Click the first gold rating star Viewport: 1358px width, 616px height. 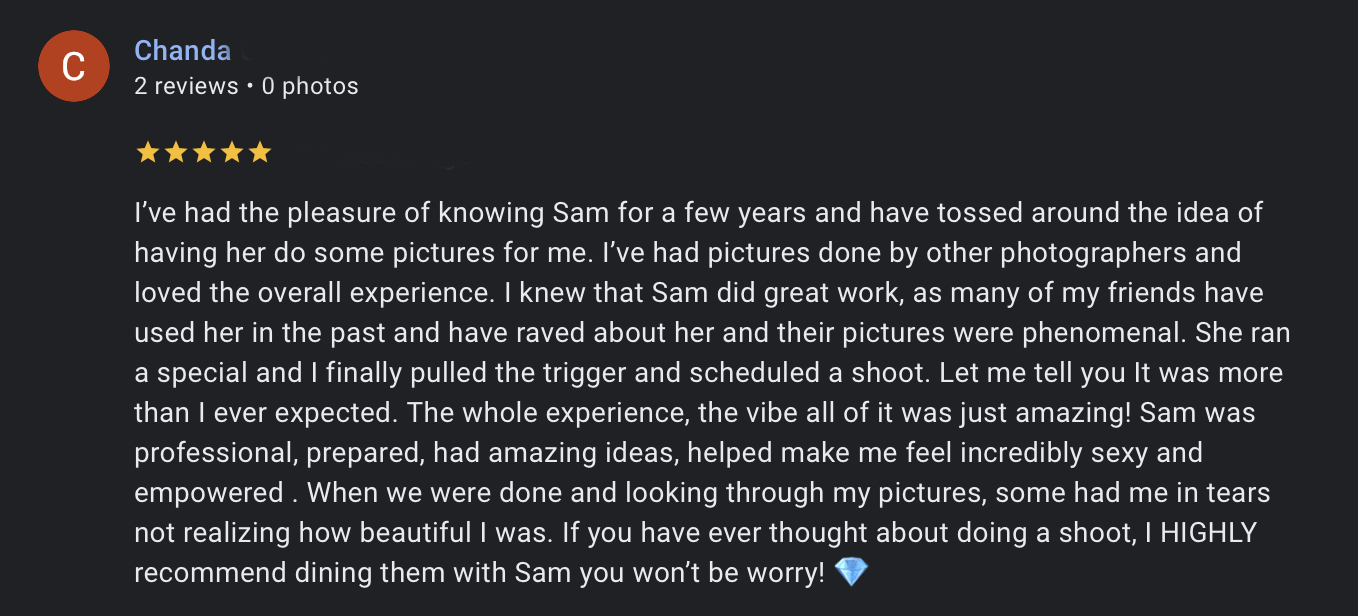147,152
